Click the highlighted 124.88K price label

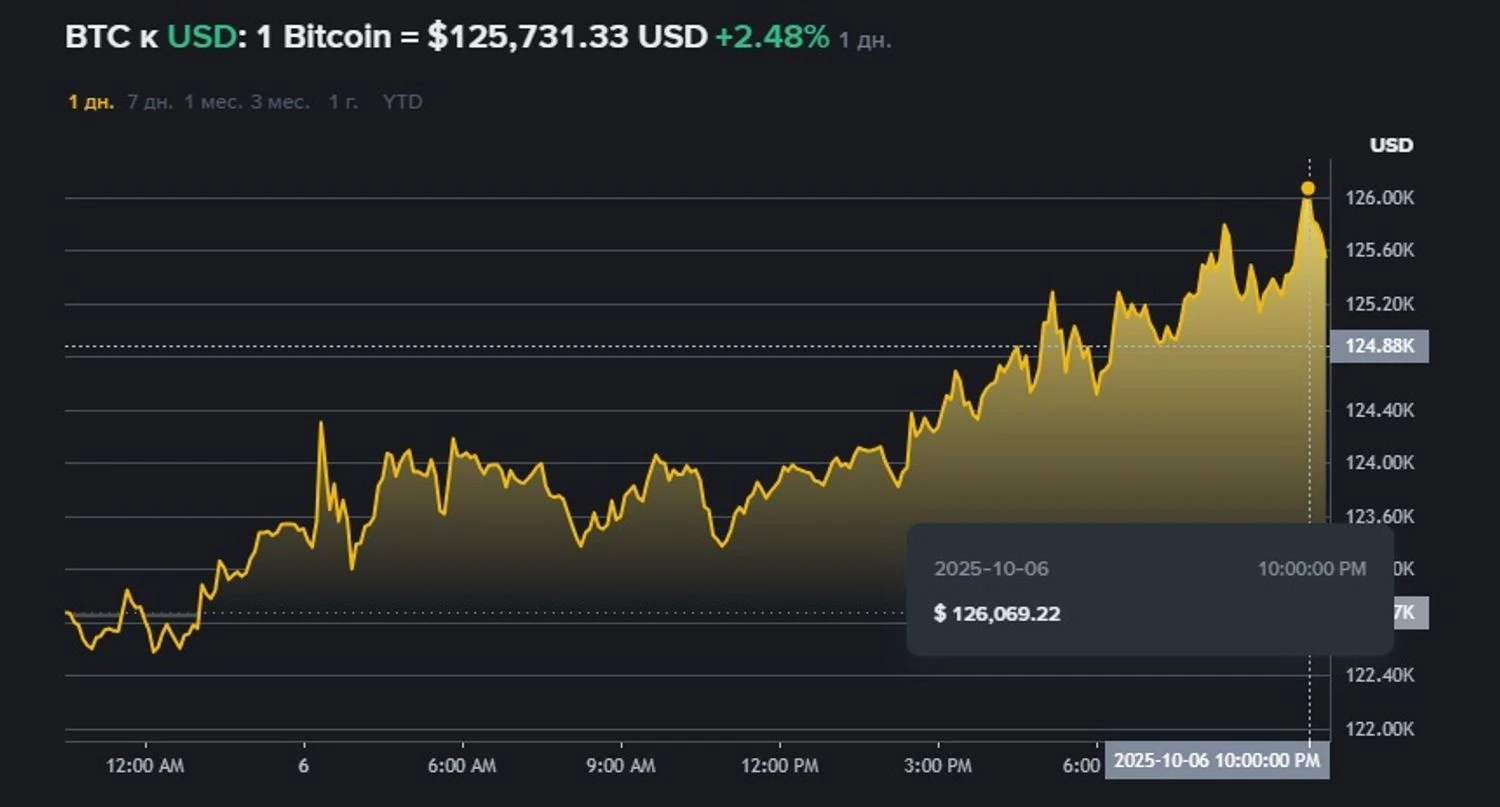tap(1380, 346)
